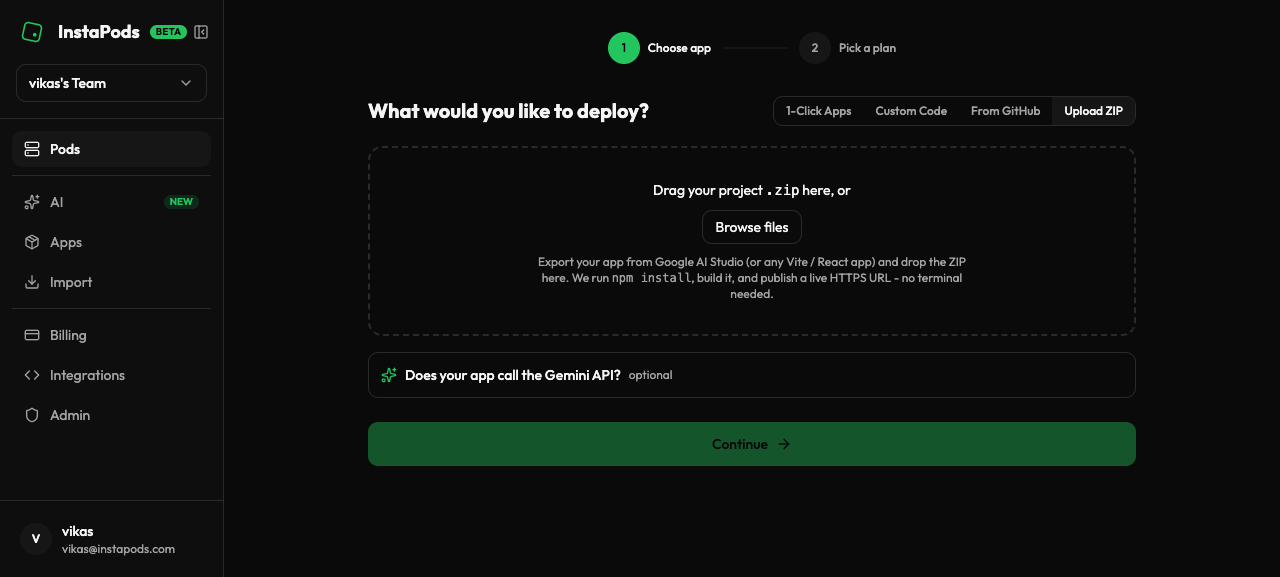Click the 'Export your app from Google AI Studio' description

(x=752, y=278)
